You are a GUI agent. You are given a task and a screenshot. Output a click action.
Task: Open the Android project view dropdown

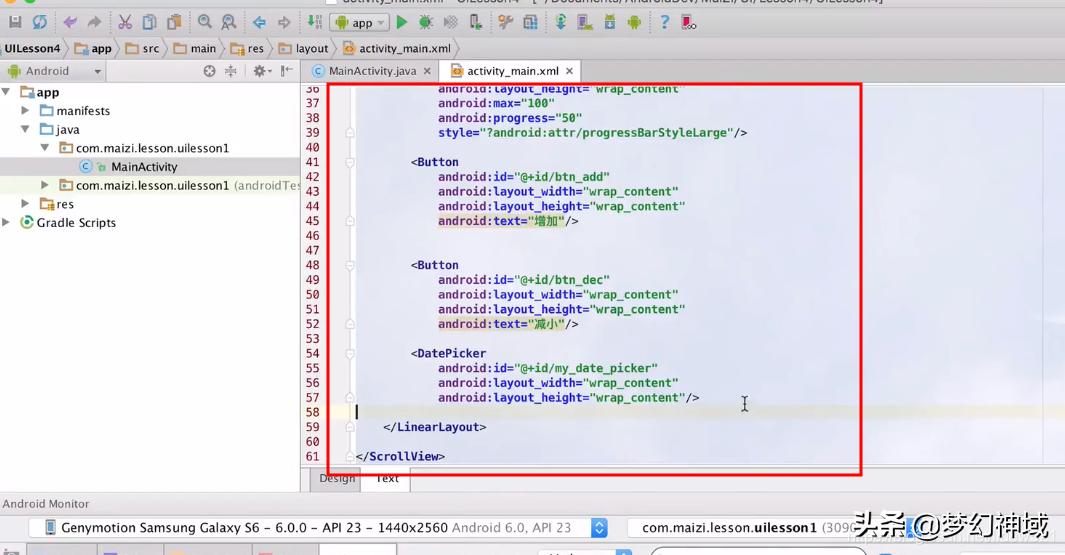pyautogui.click(x=54, y=71)
